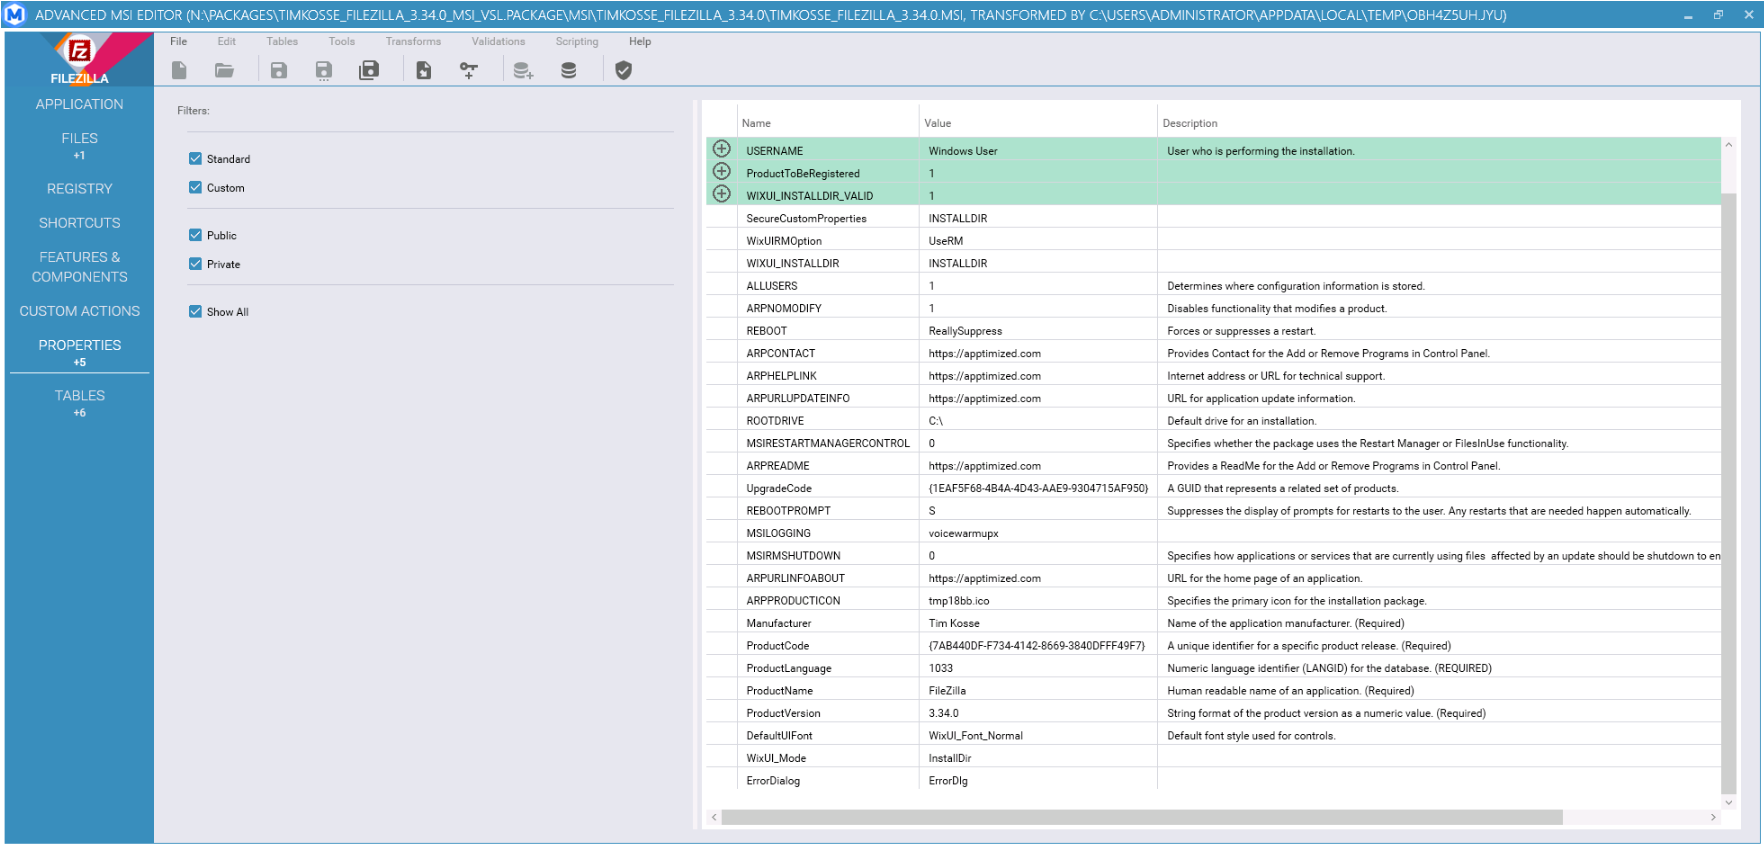Go to FEATURES & COMPONENTS section
This screenshot has height=847, width=1764.
[x=80, y=267]
